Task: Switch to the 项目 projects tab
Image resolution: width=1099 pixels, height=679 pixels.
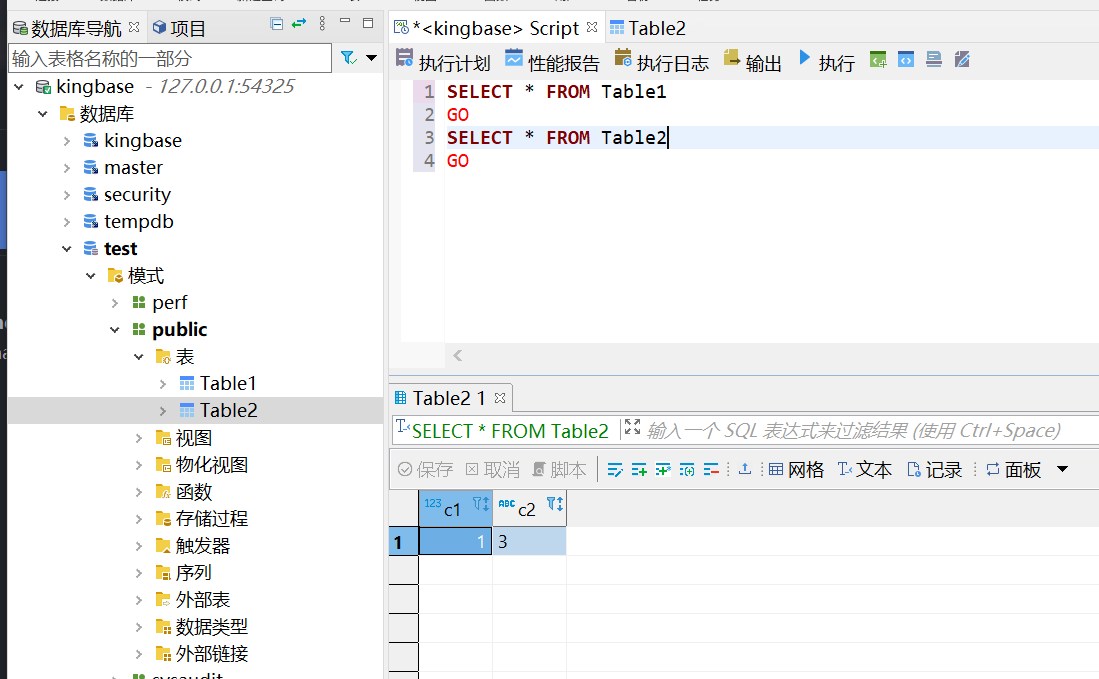Action: tap(179, 29)
